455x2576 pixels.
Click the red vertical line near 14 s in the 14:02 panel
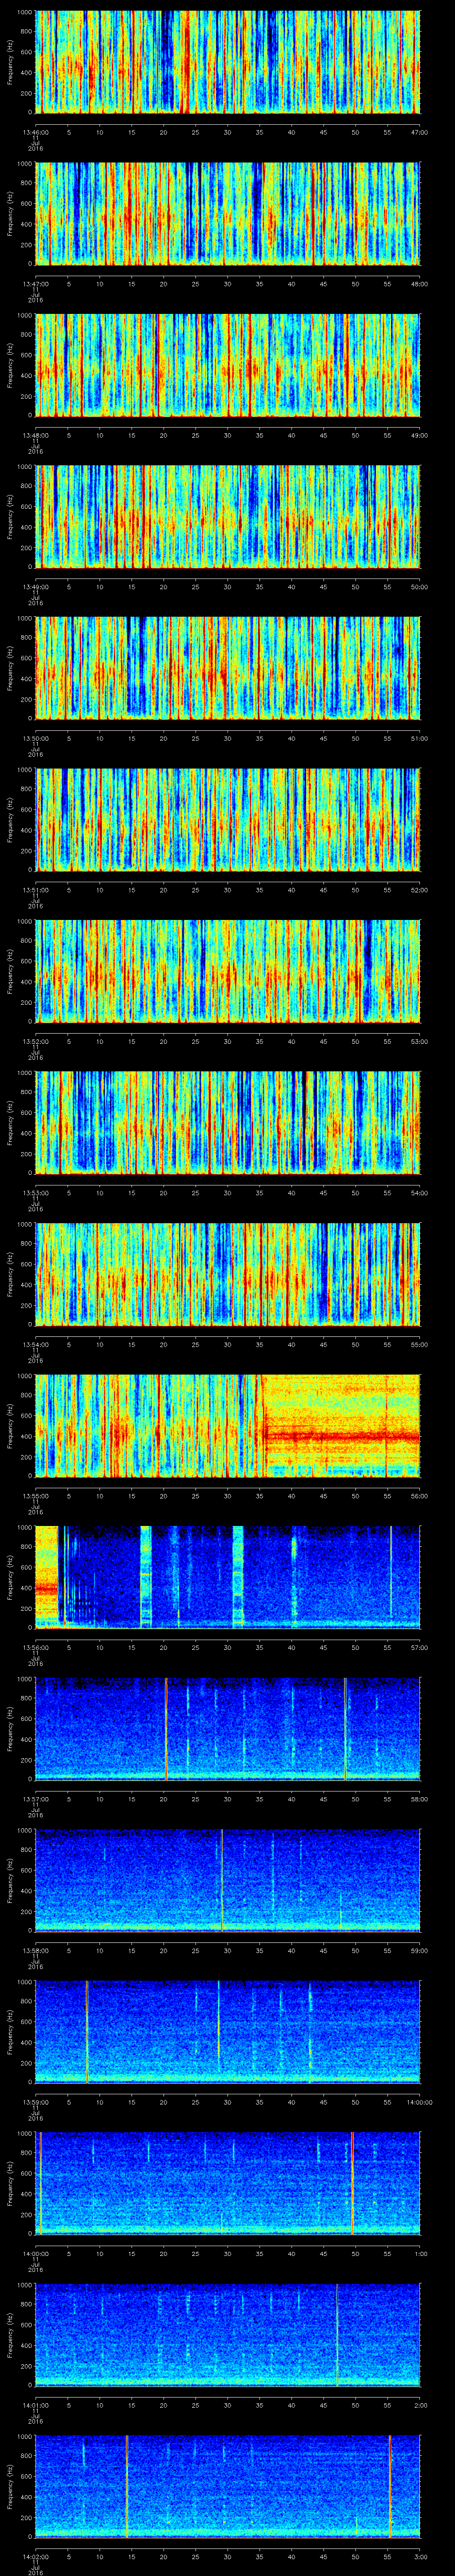point(127,2486)
